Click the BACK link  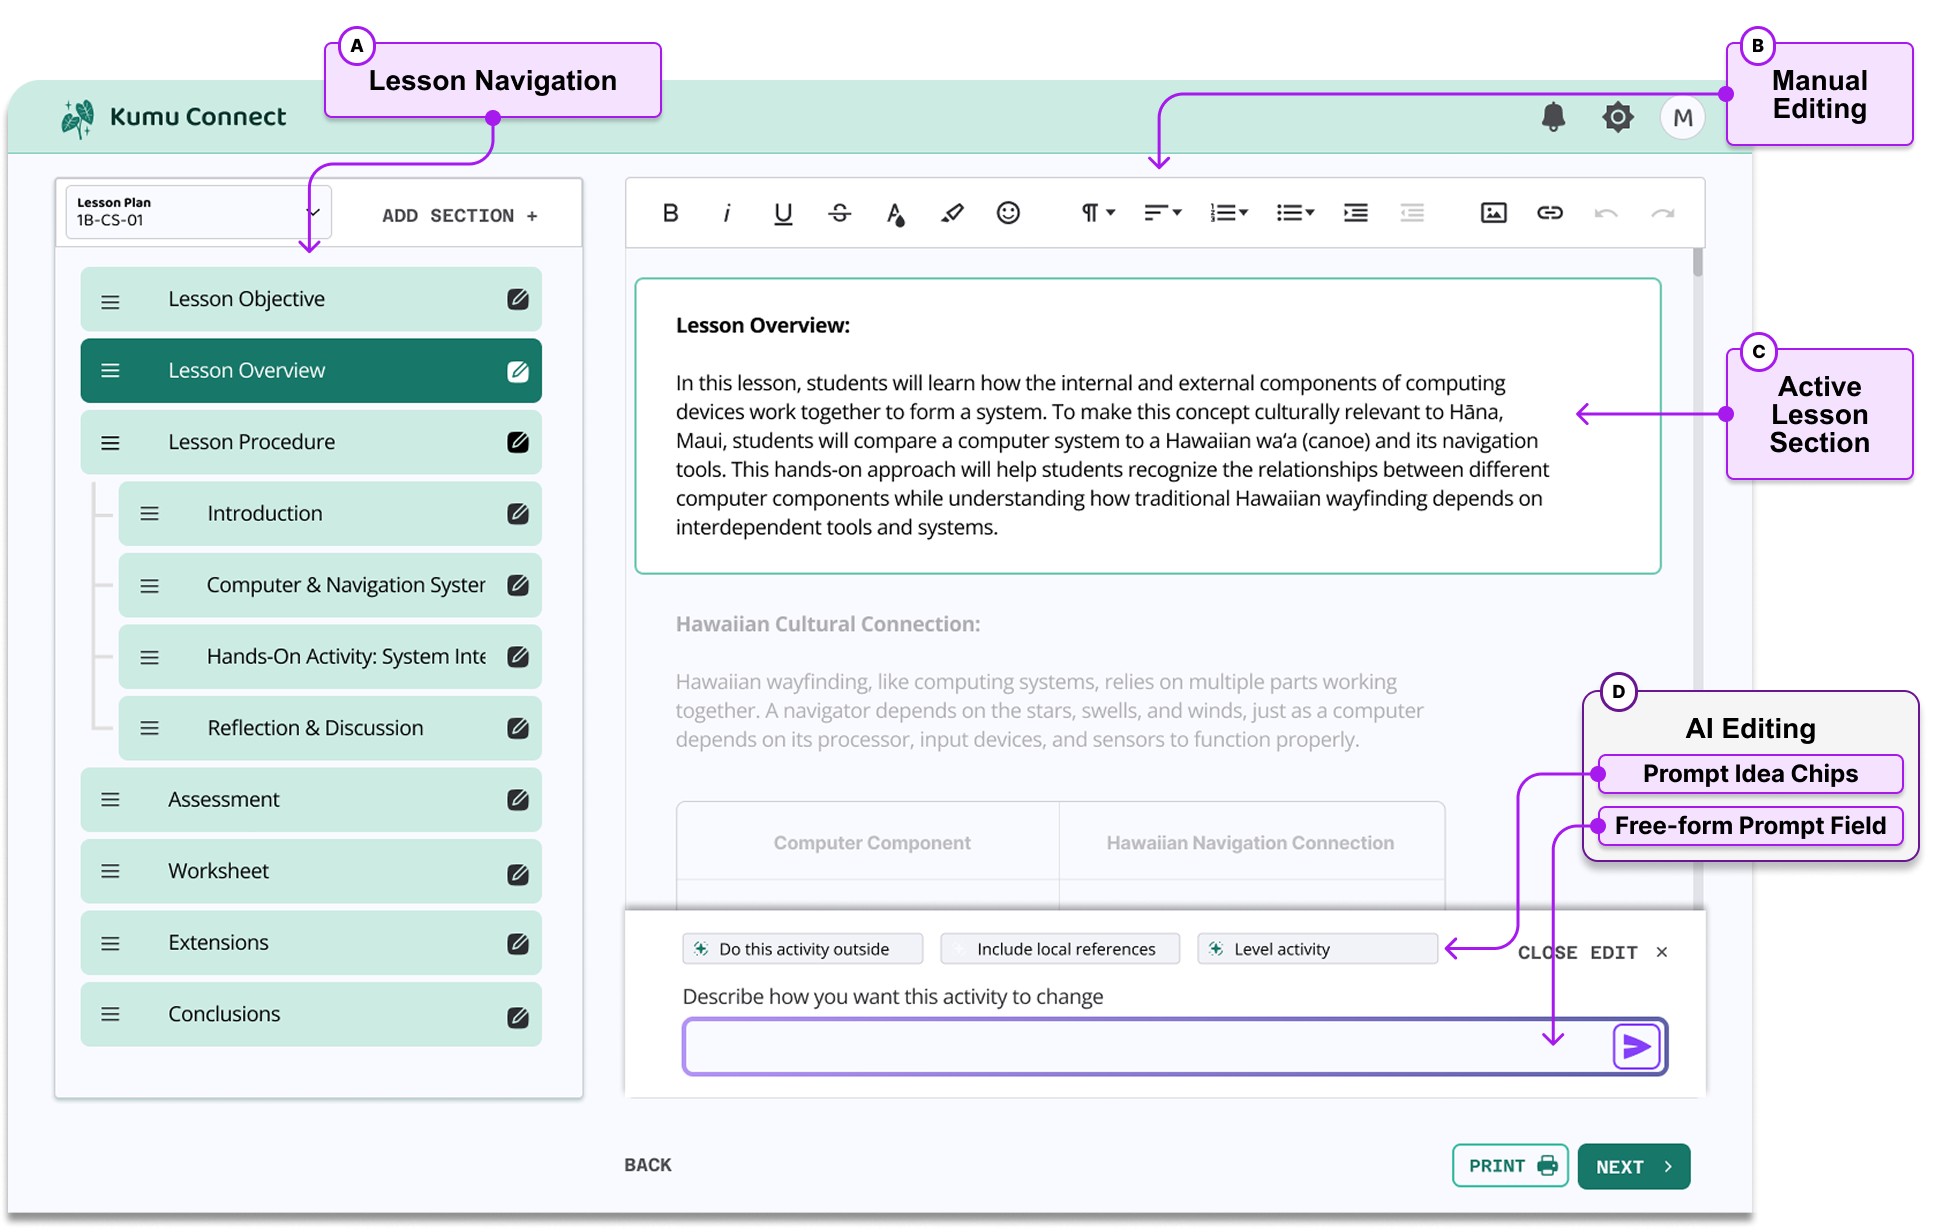click(648, 1165)
